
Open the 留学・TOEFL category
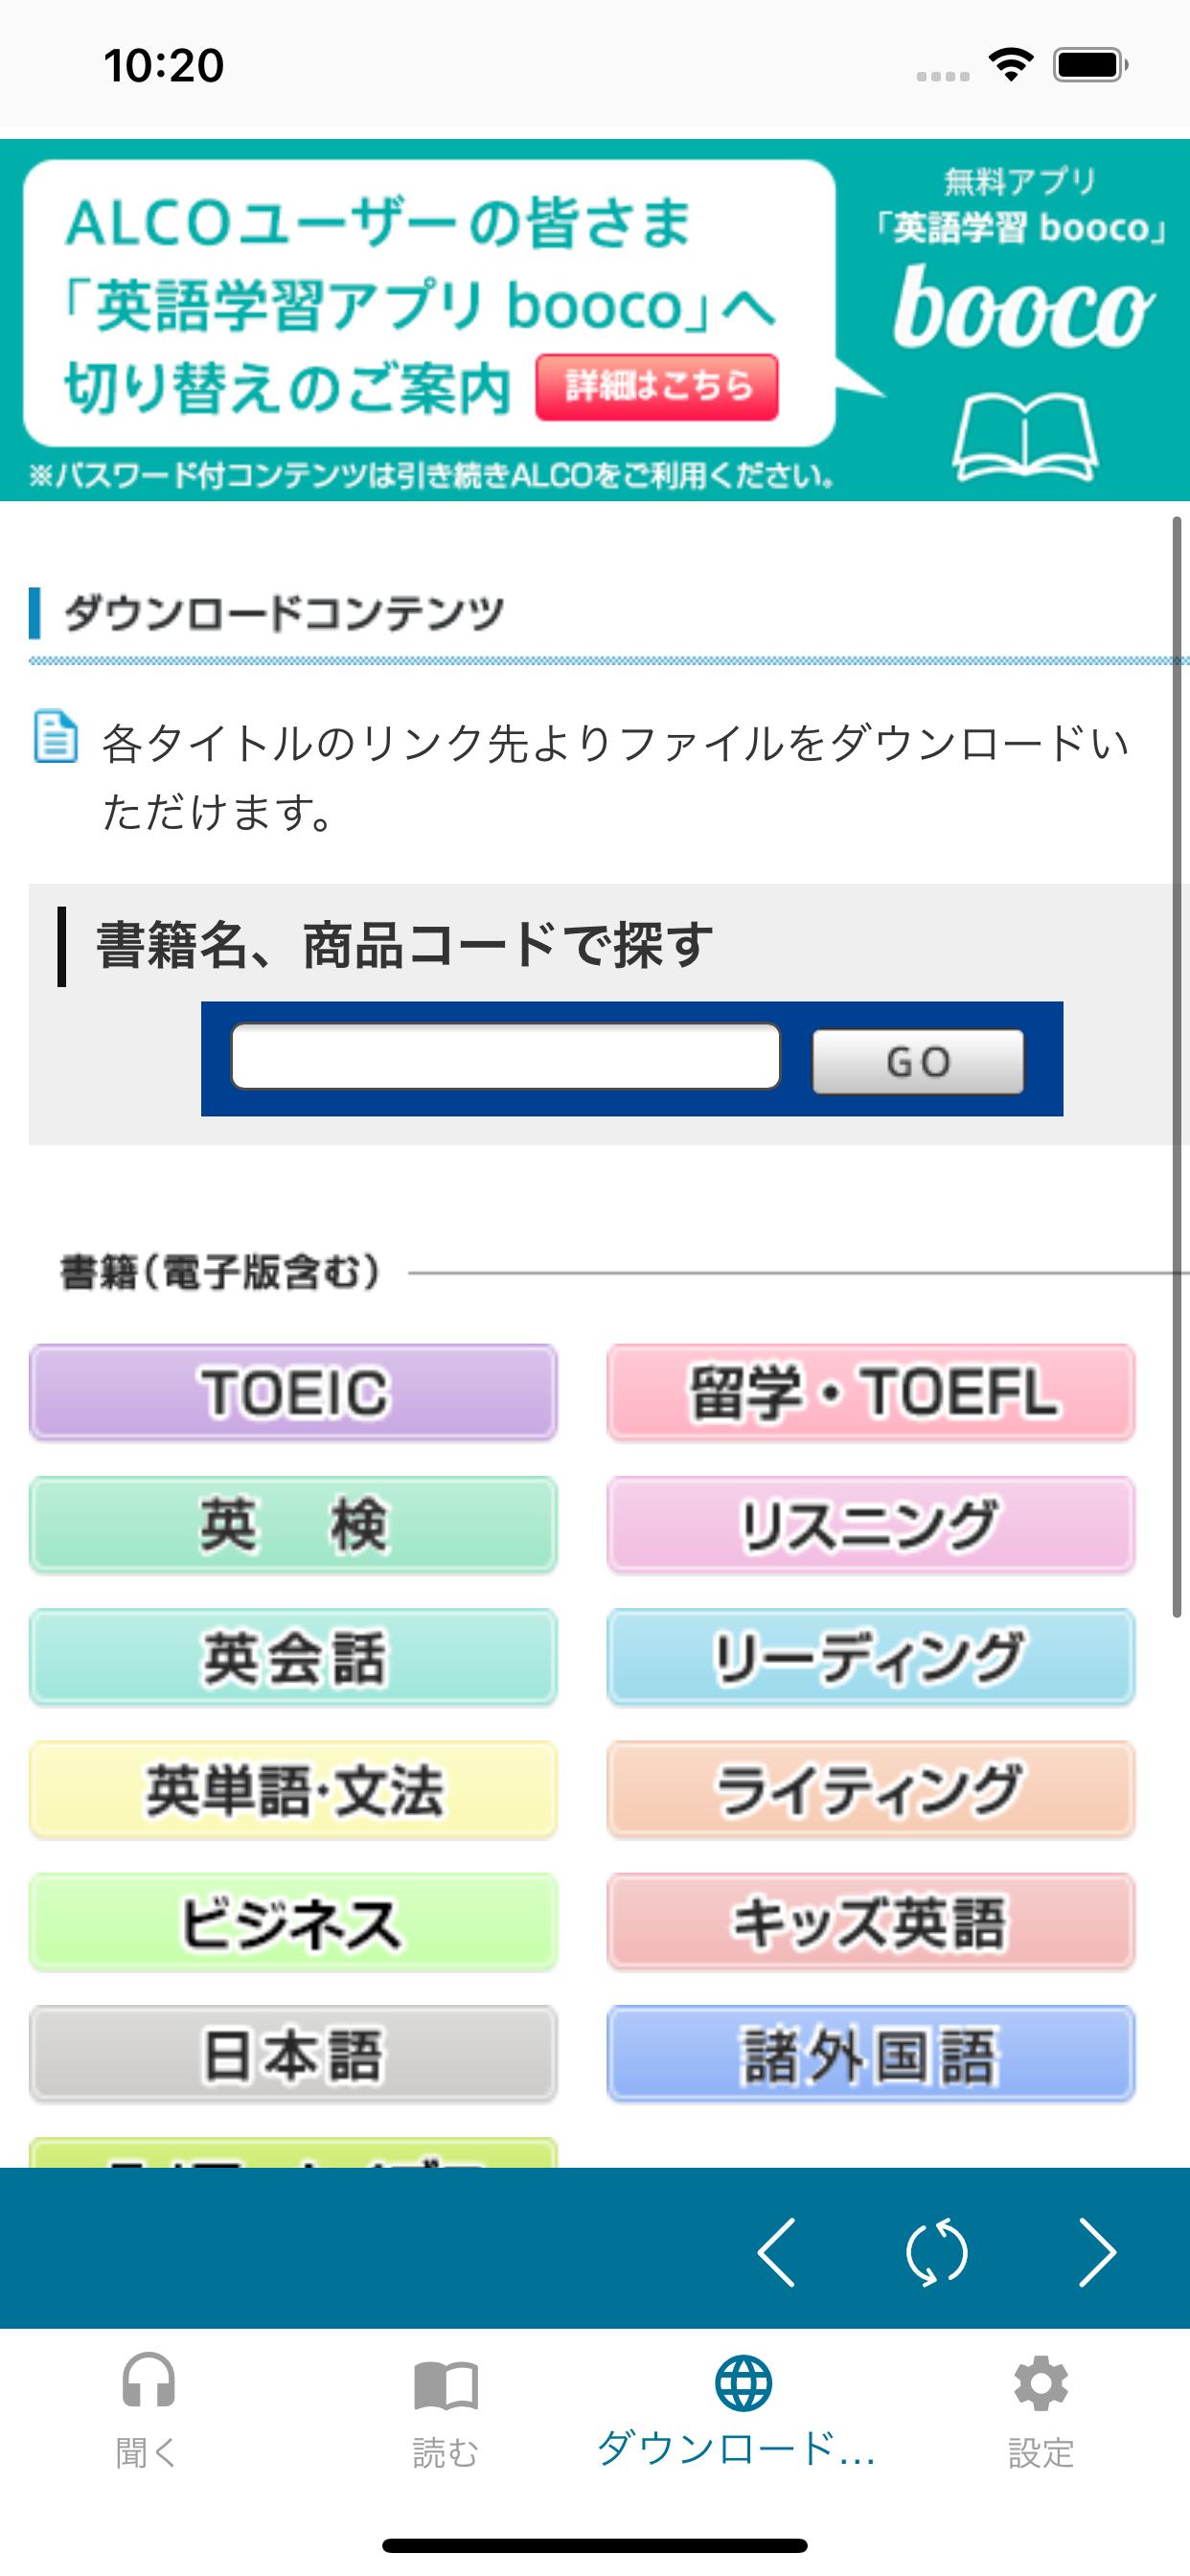[x=871, y=1392]
